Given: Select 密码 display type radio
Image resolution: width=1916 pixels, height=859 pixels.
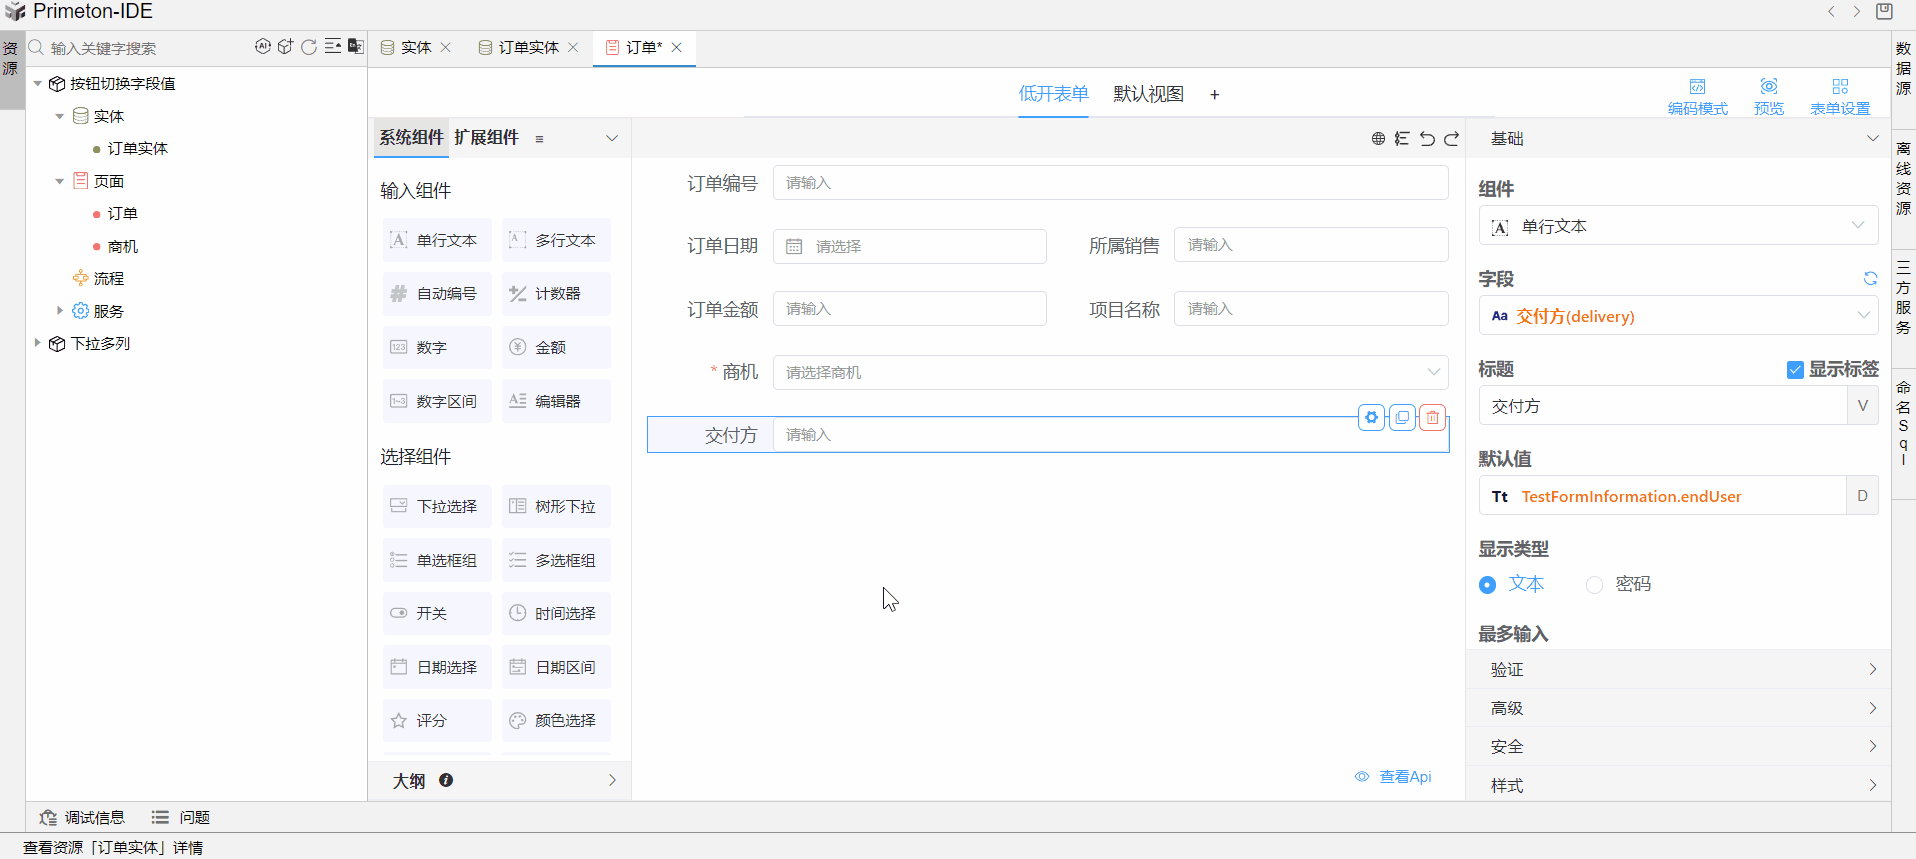Looking at the screenshot, I should [x=1594, y=585].
